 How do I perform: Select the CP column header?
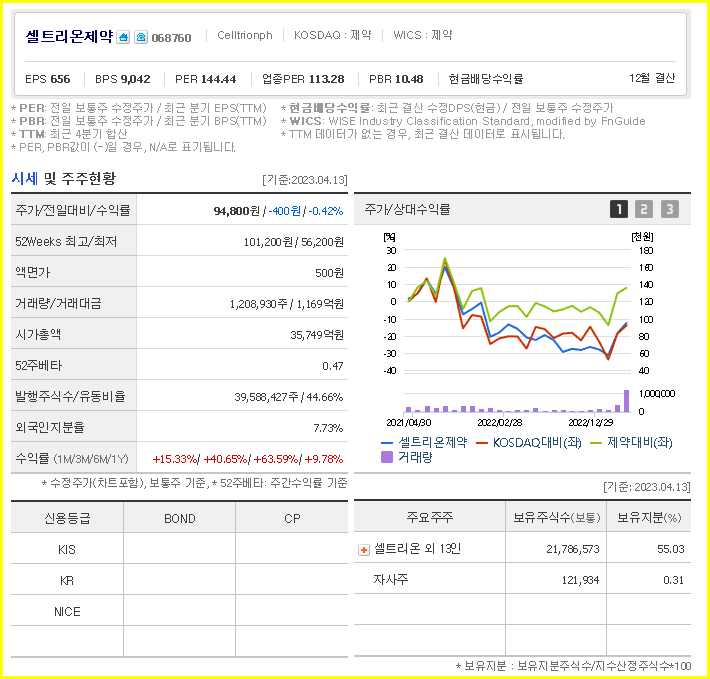[x=292, y=519]
